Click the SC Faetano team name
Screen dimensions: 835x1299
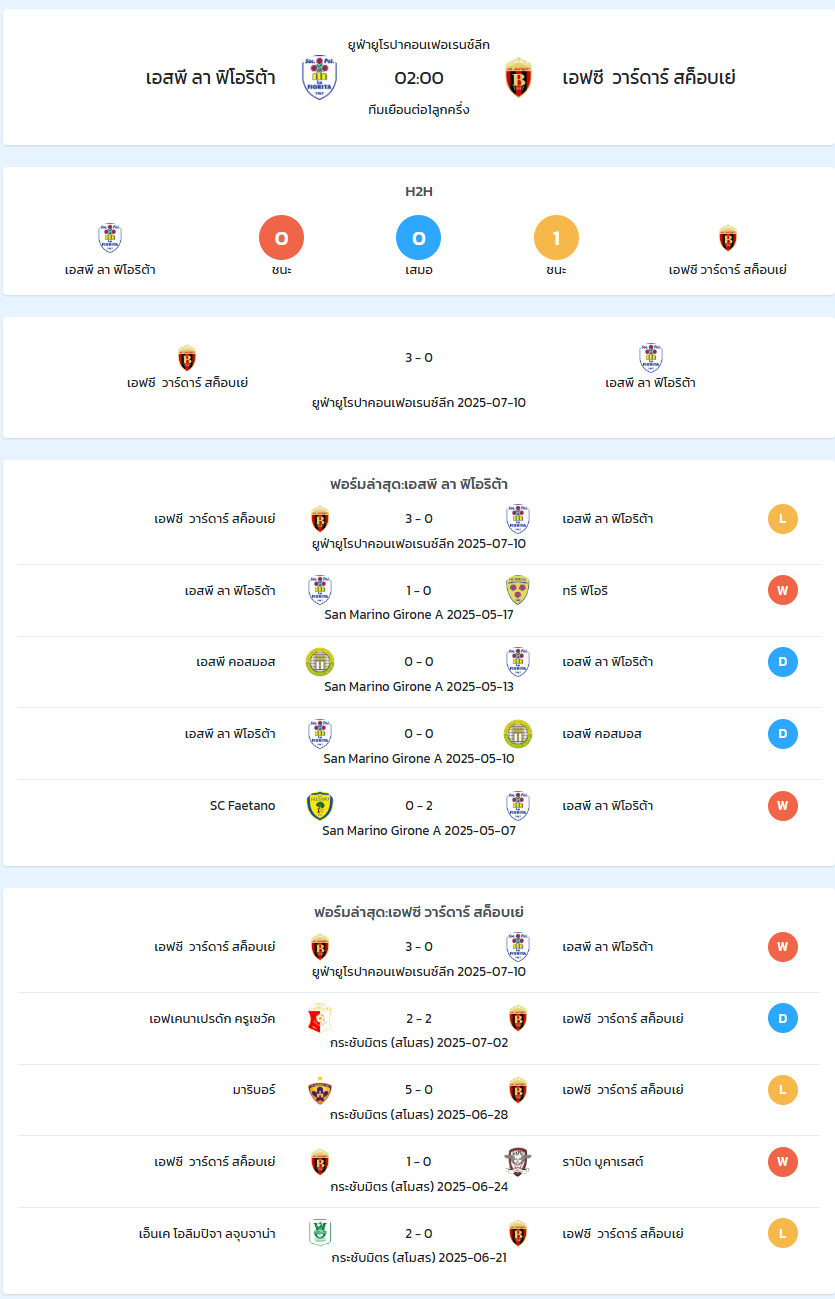click(x=242, y=805)
